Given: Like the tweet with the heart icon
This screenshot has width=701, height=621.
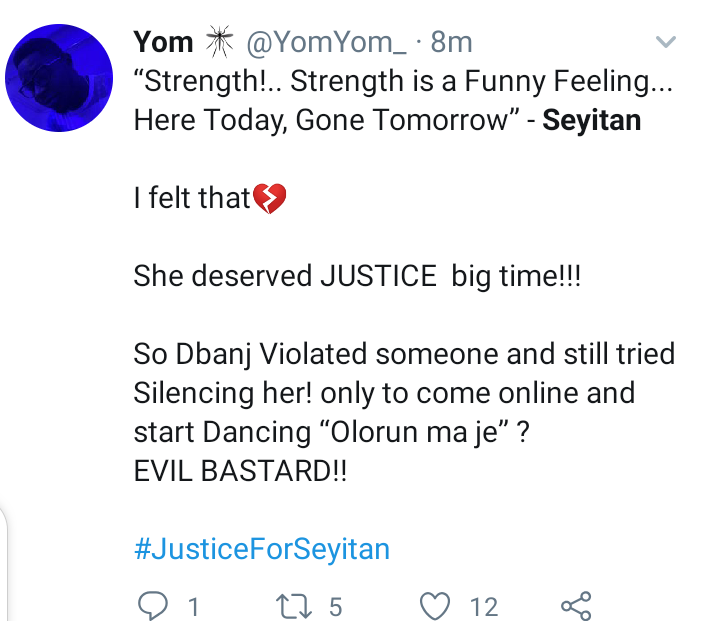Looking at the screenshot, I should (435, 605).
